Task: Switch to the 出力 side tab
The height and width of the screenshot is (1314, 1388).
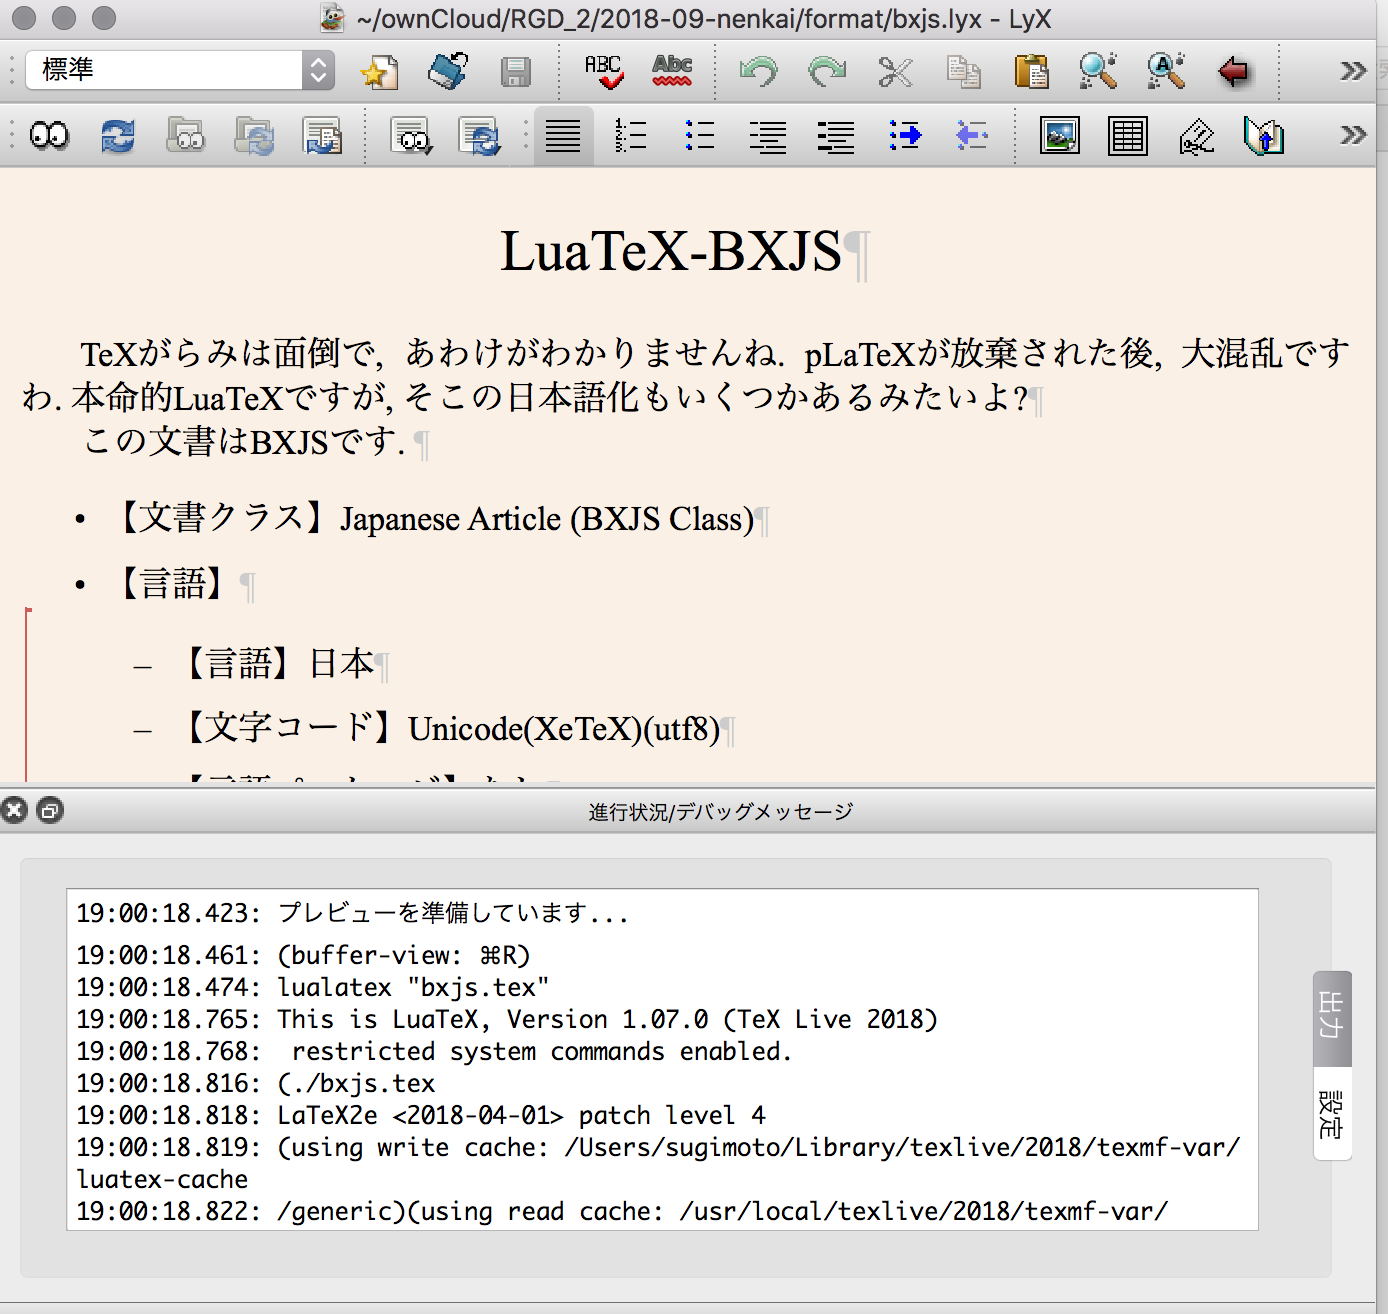Action: [x=1330, y=1019]
